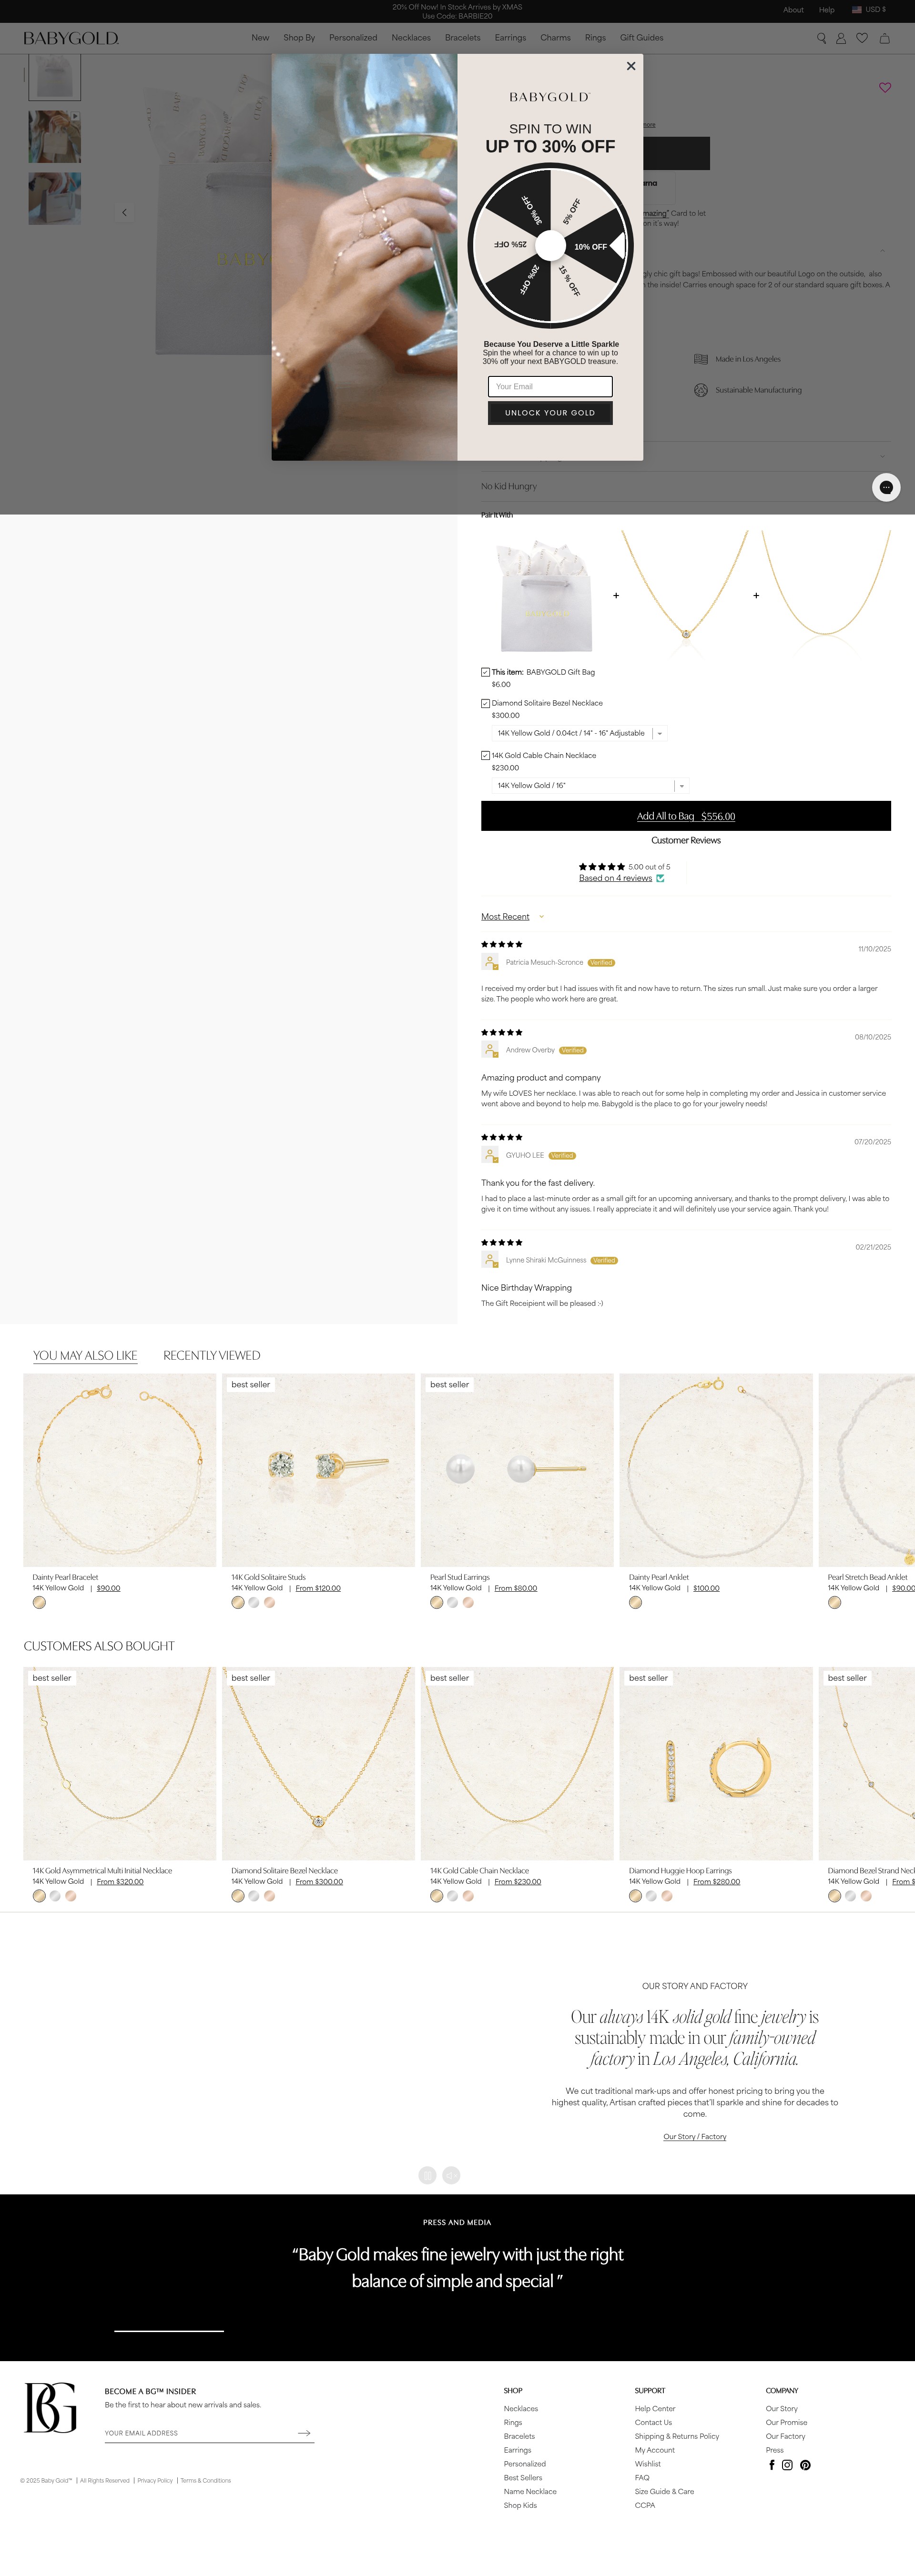Click the center of the spin wheel

[550, 245]
